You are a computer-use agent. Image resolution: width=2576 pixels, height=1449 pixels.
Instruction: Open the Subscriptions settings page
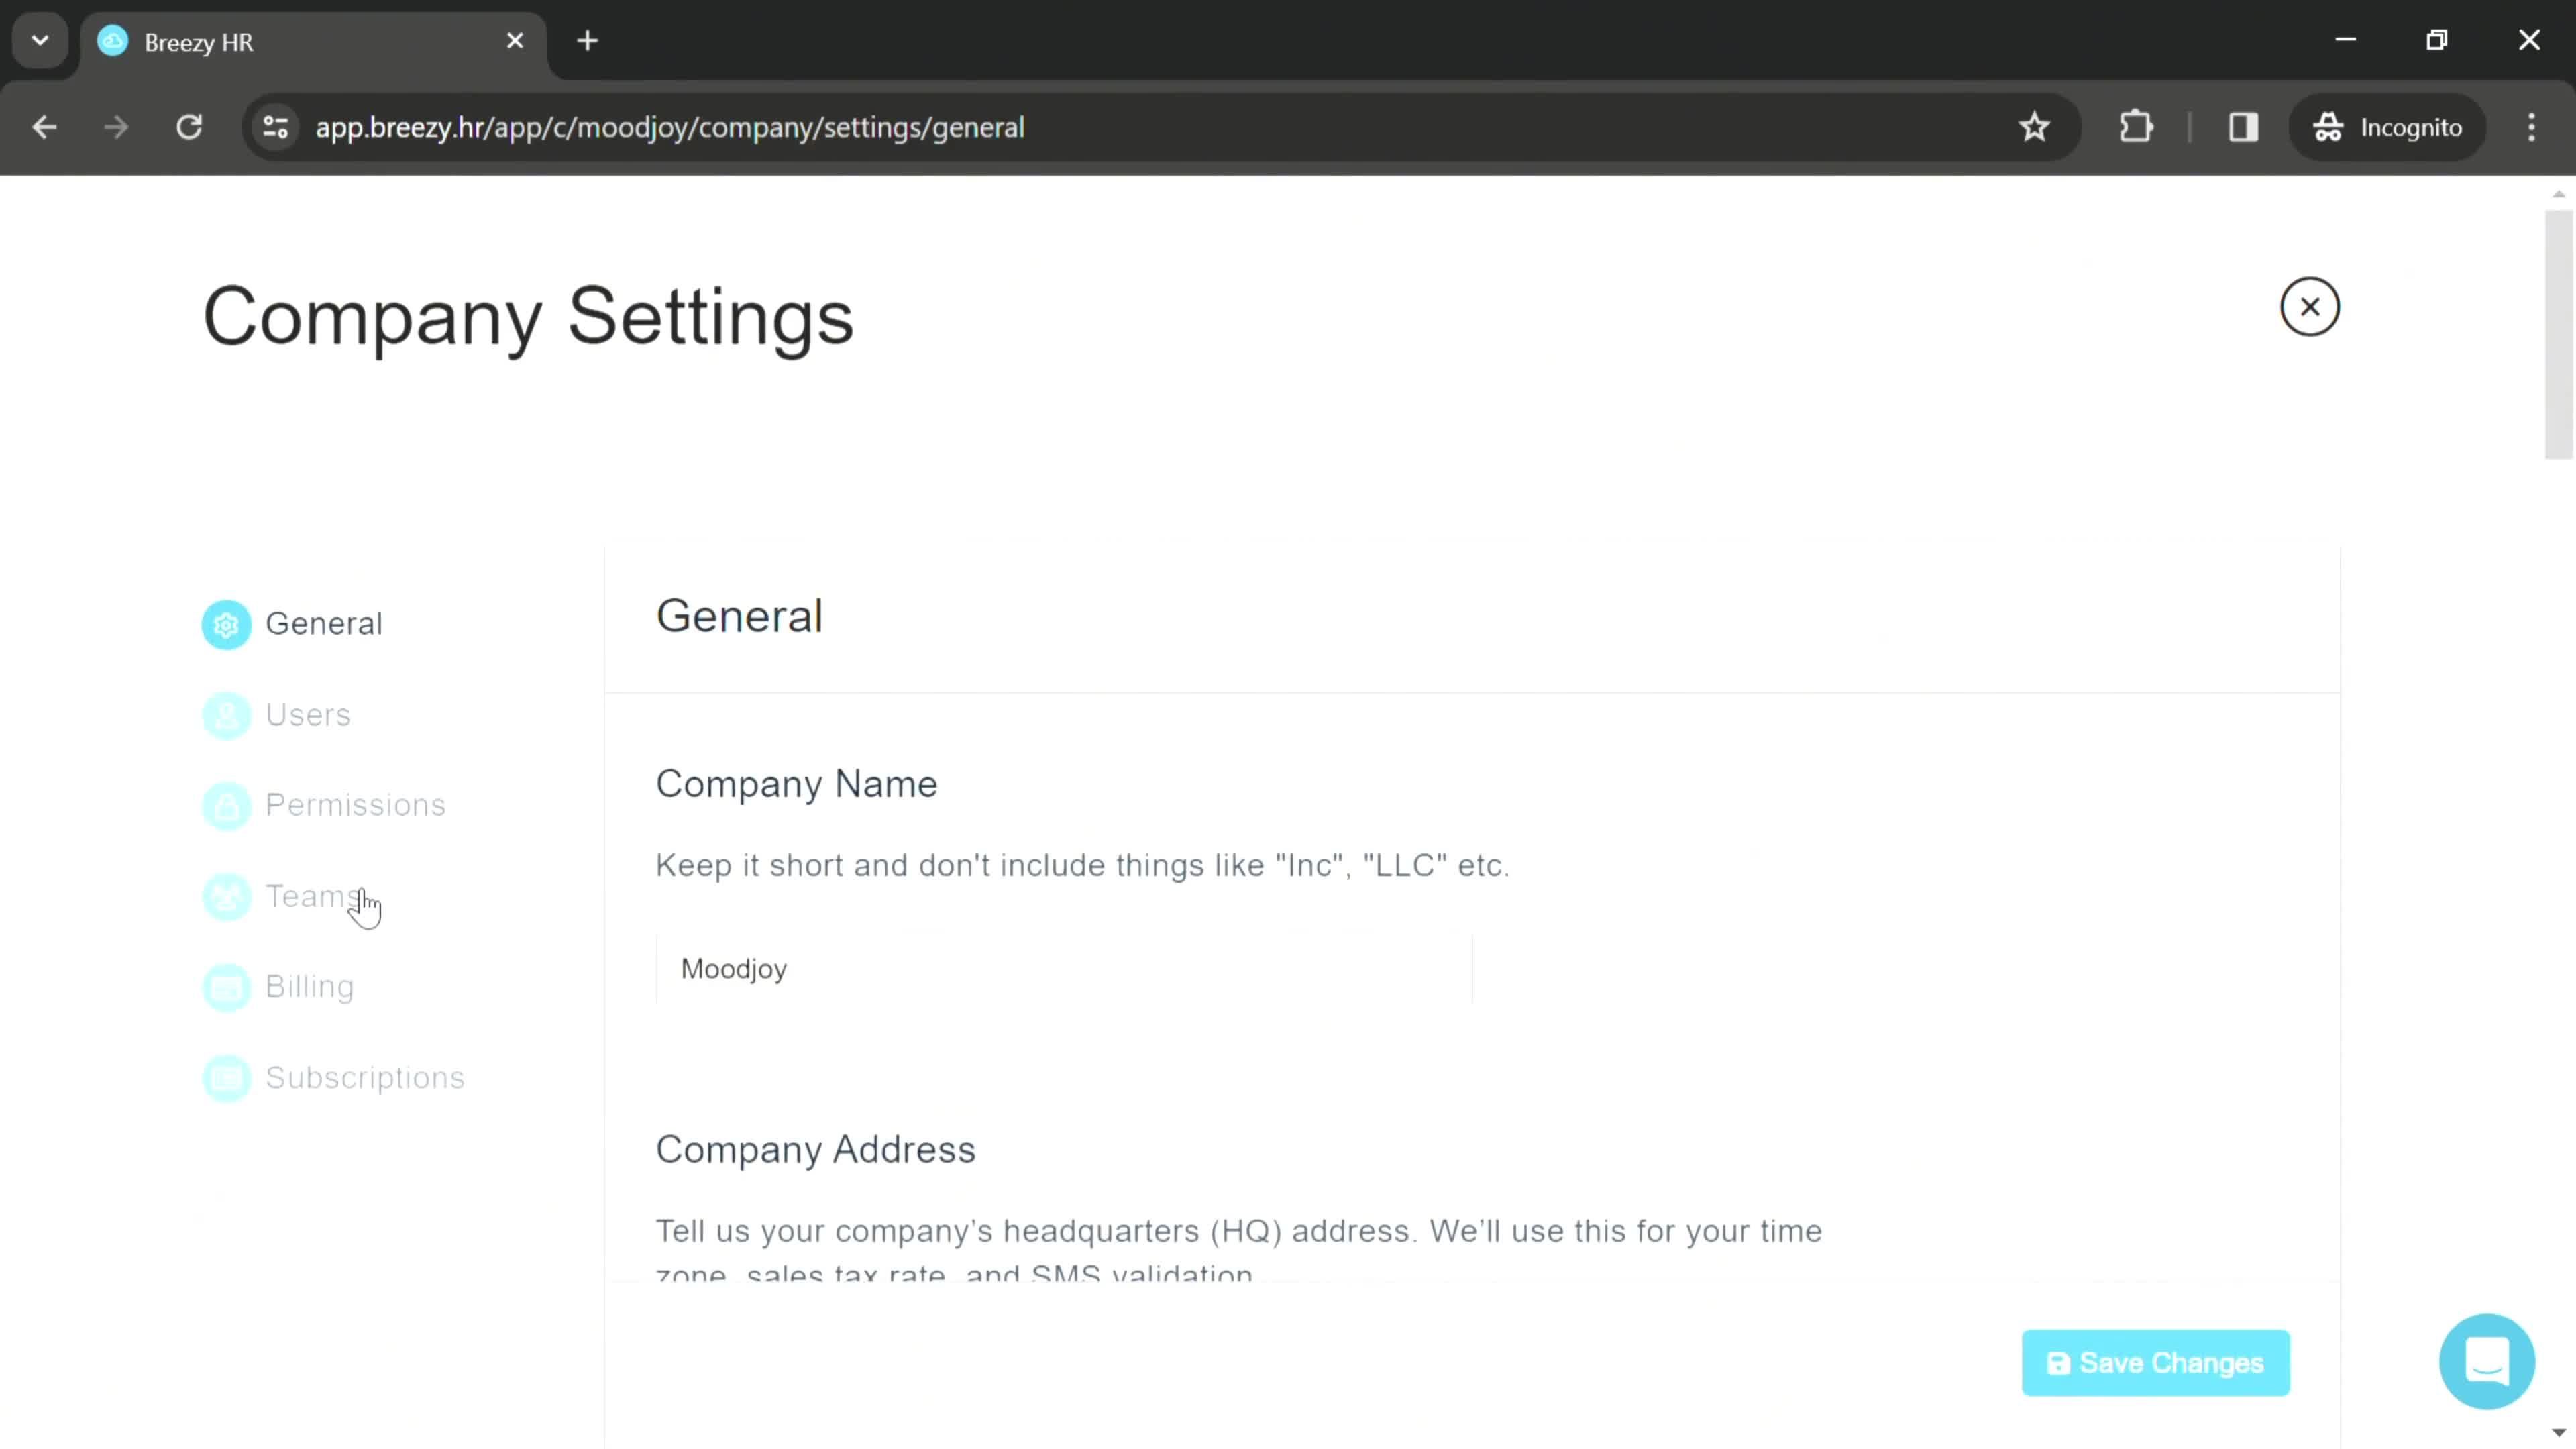(364, 1076)
